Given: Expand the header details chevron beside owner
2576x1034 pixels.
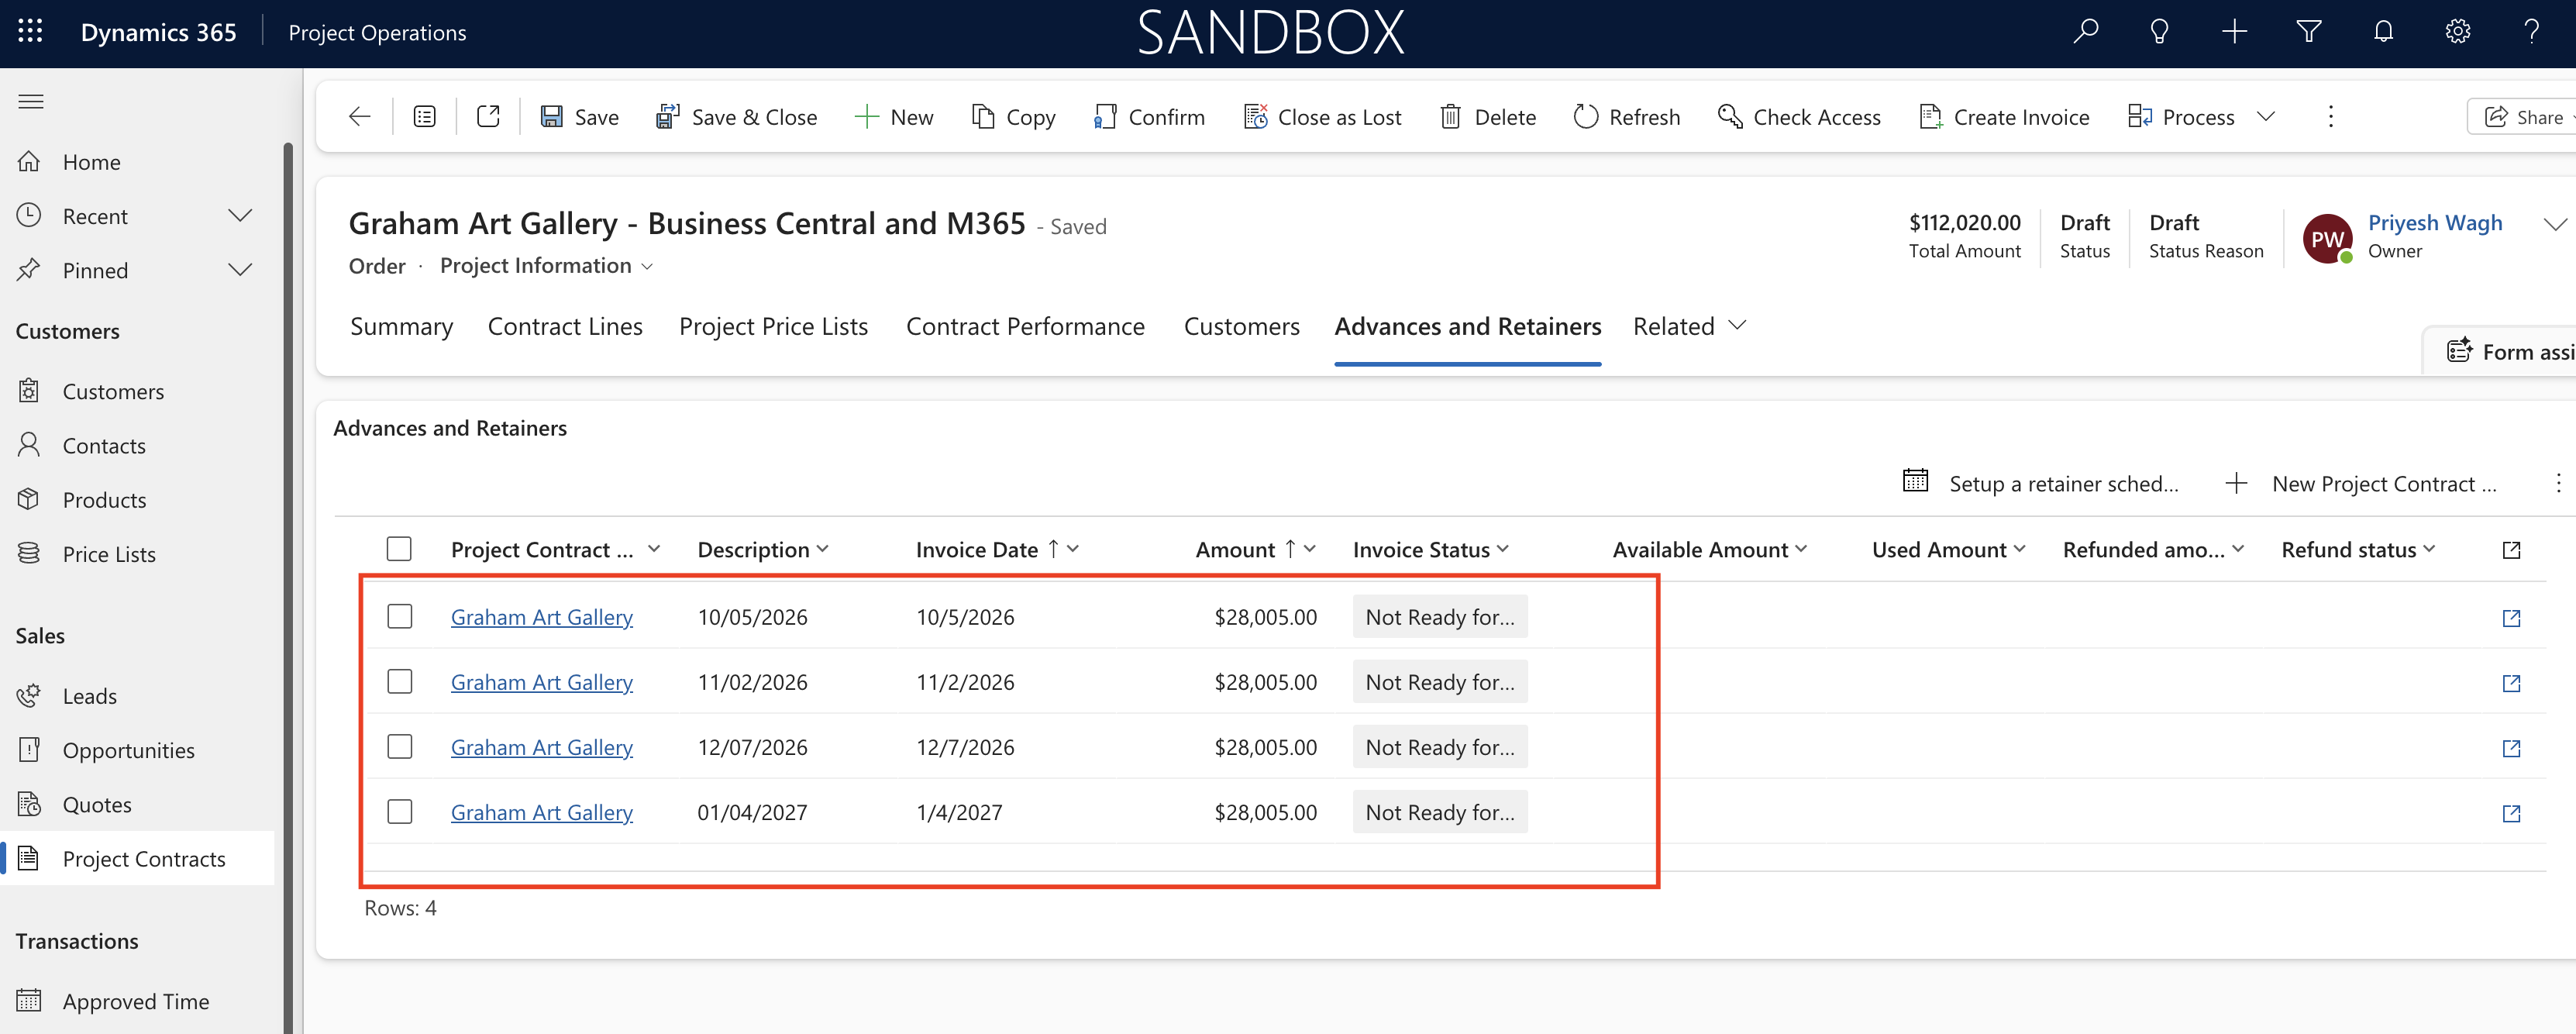Looking at the screenshot, I should pyautogui.click(x=2555, y=224).
